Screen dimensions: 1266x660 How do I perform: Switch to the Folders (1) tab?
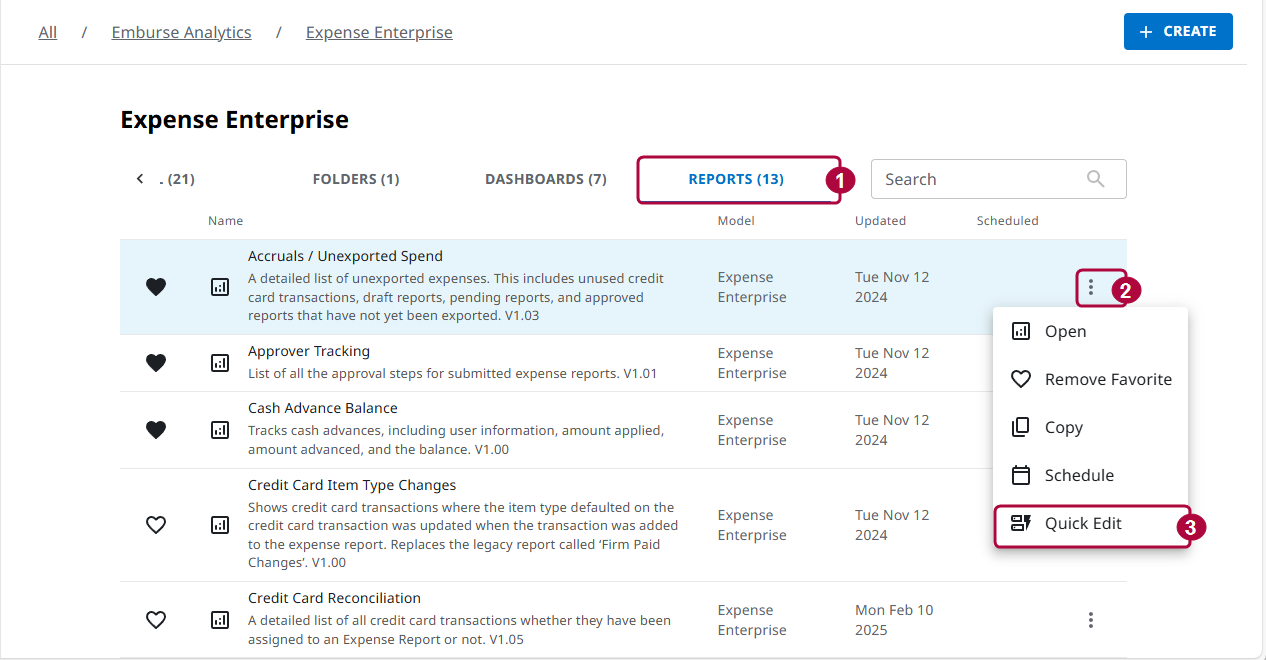coord(356,179)
